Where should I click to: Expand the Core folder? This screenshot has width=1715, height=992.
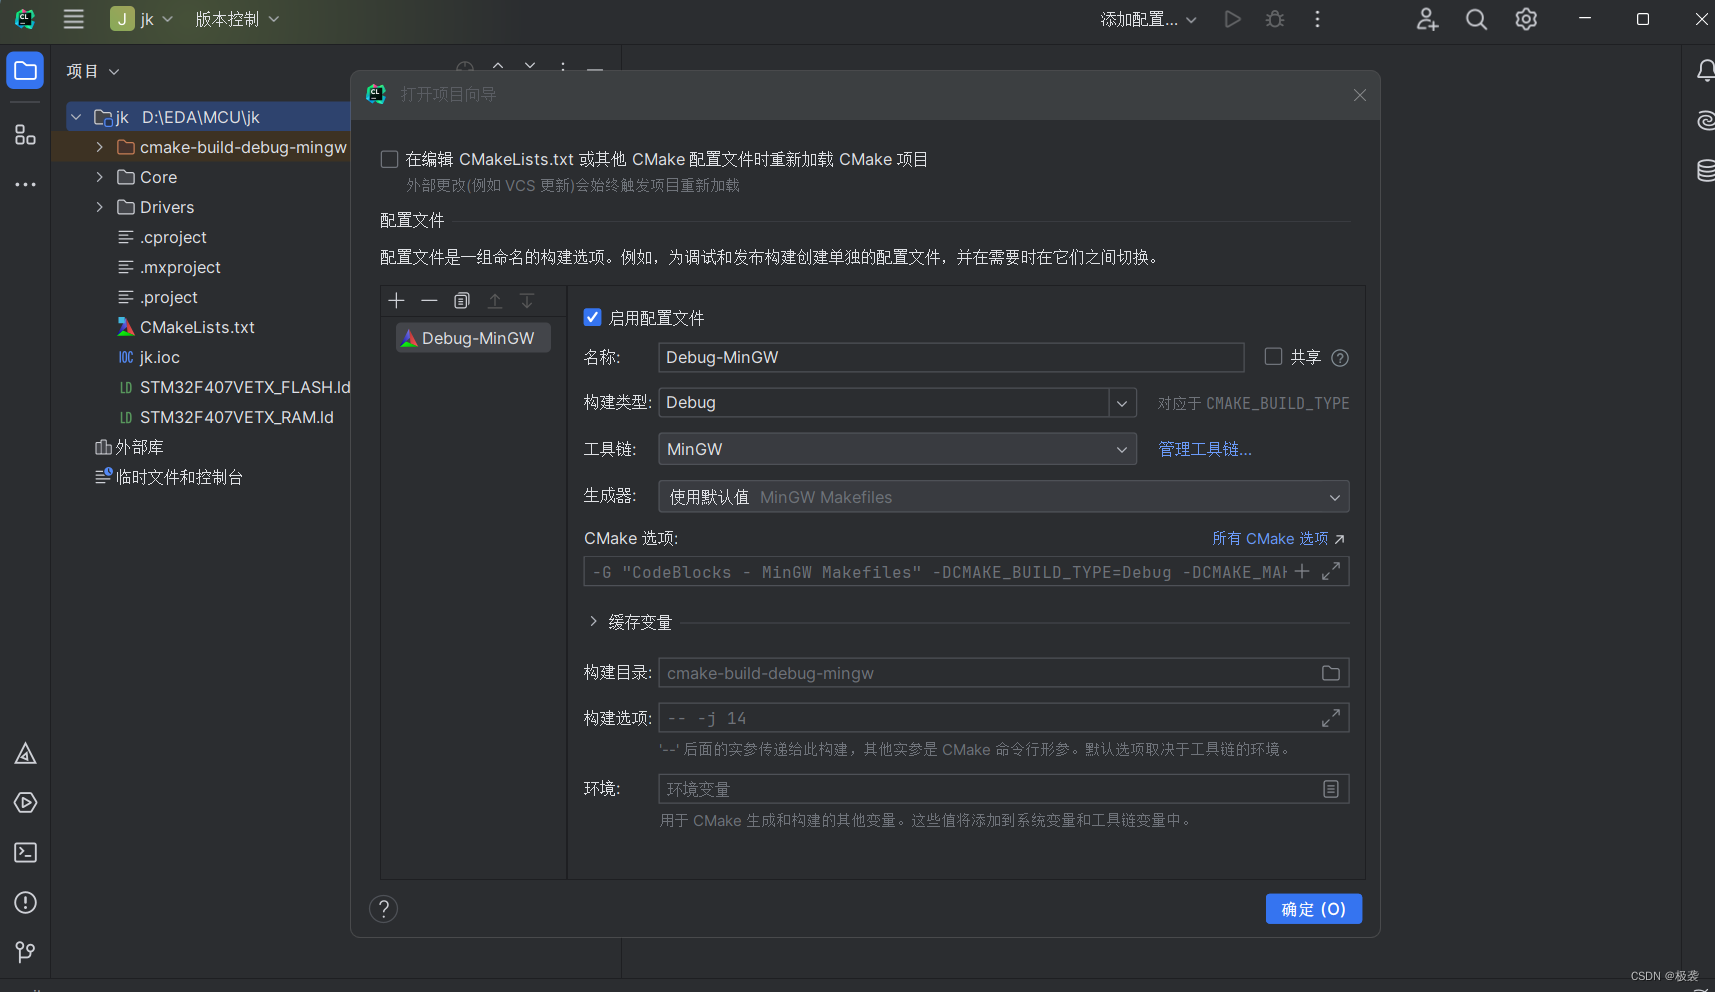99,177
